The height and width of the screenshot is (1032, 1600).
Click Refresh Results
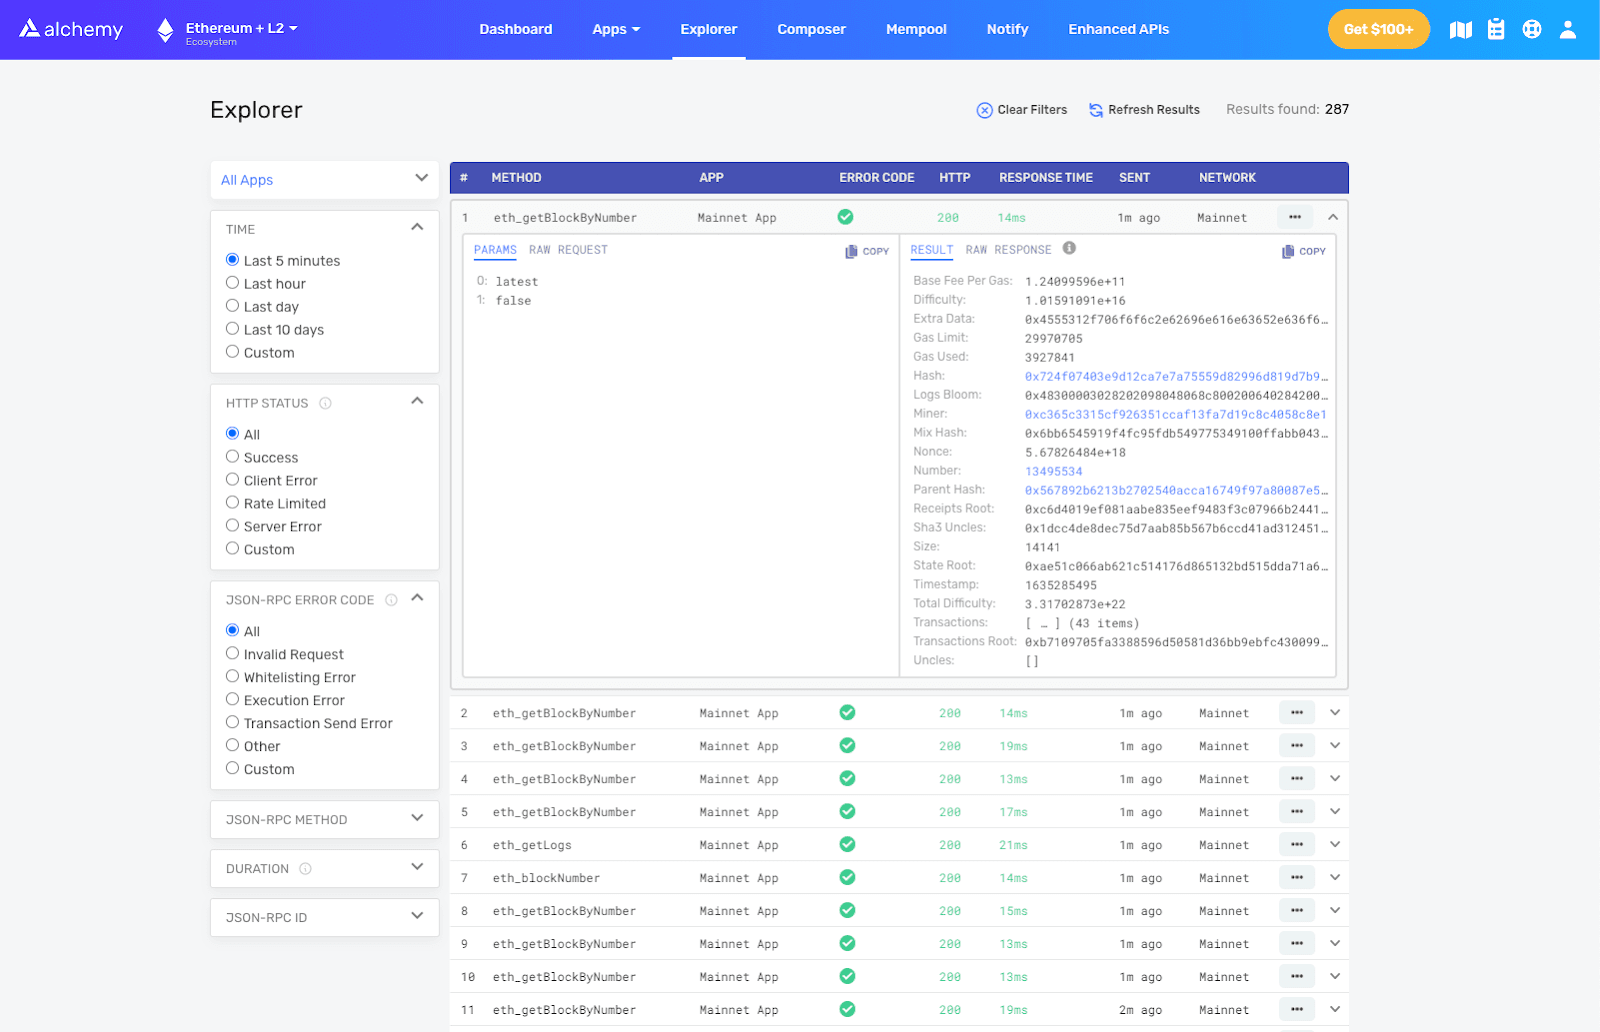(1143, 110)
